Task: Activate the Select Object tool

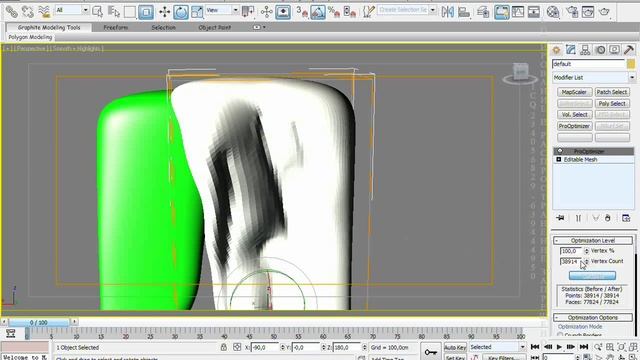Action: 98,11
